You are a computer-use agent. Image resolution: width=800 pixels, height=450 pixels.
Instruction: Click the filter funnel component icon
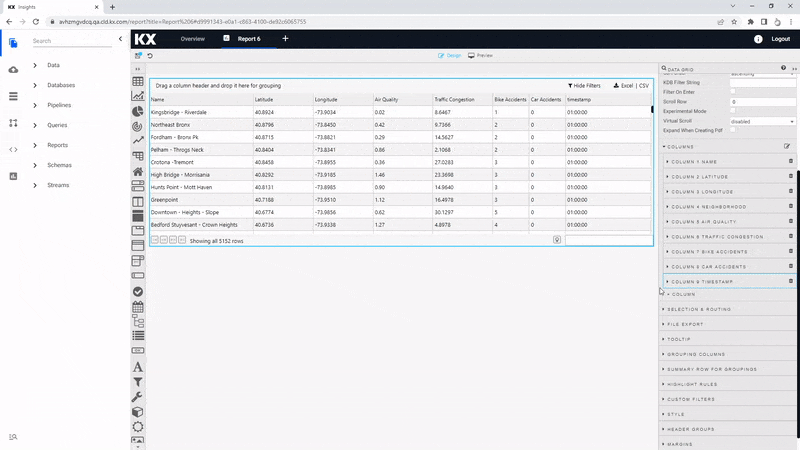coord(138,382)
